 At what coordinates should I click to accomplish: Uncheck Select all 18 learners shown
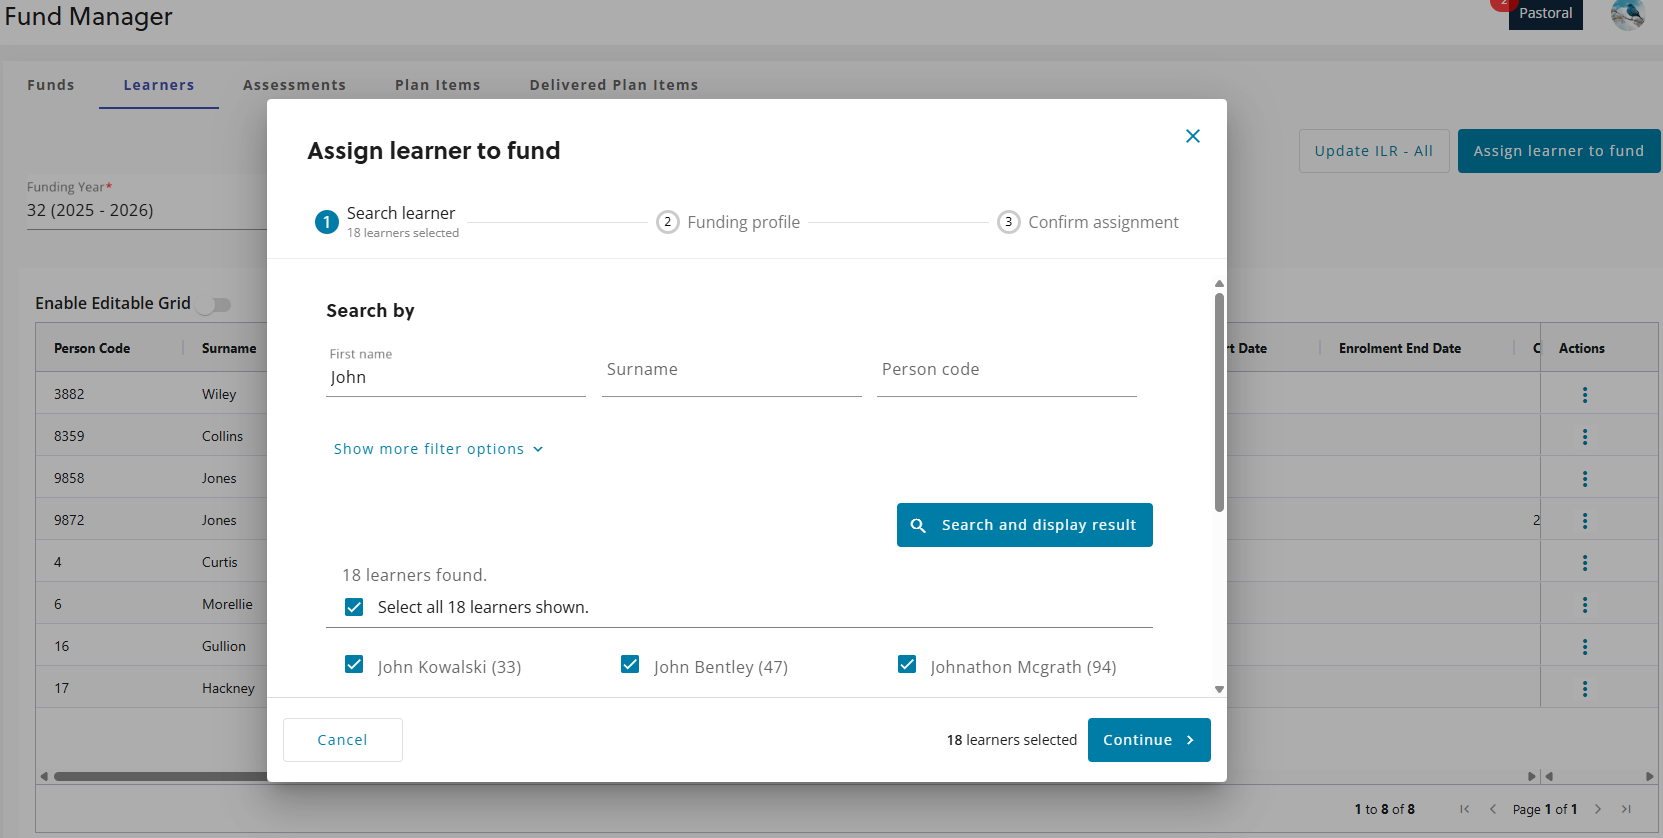click(x=354, y=607)
